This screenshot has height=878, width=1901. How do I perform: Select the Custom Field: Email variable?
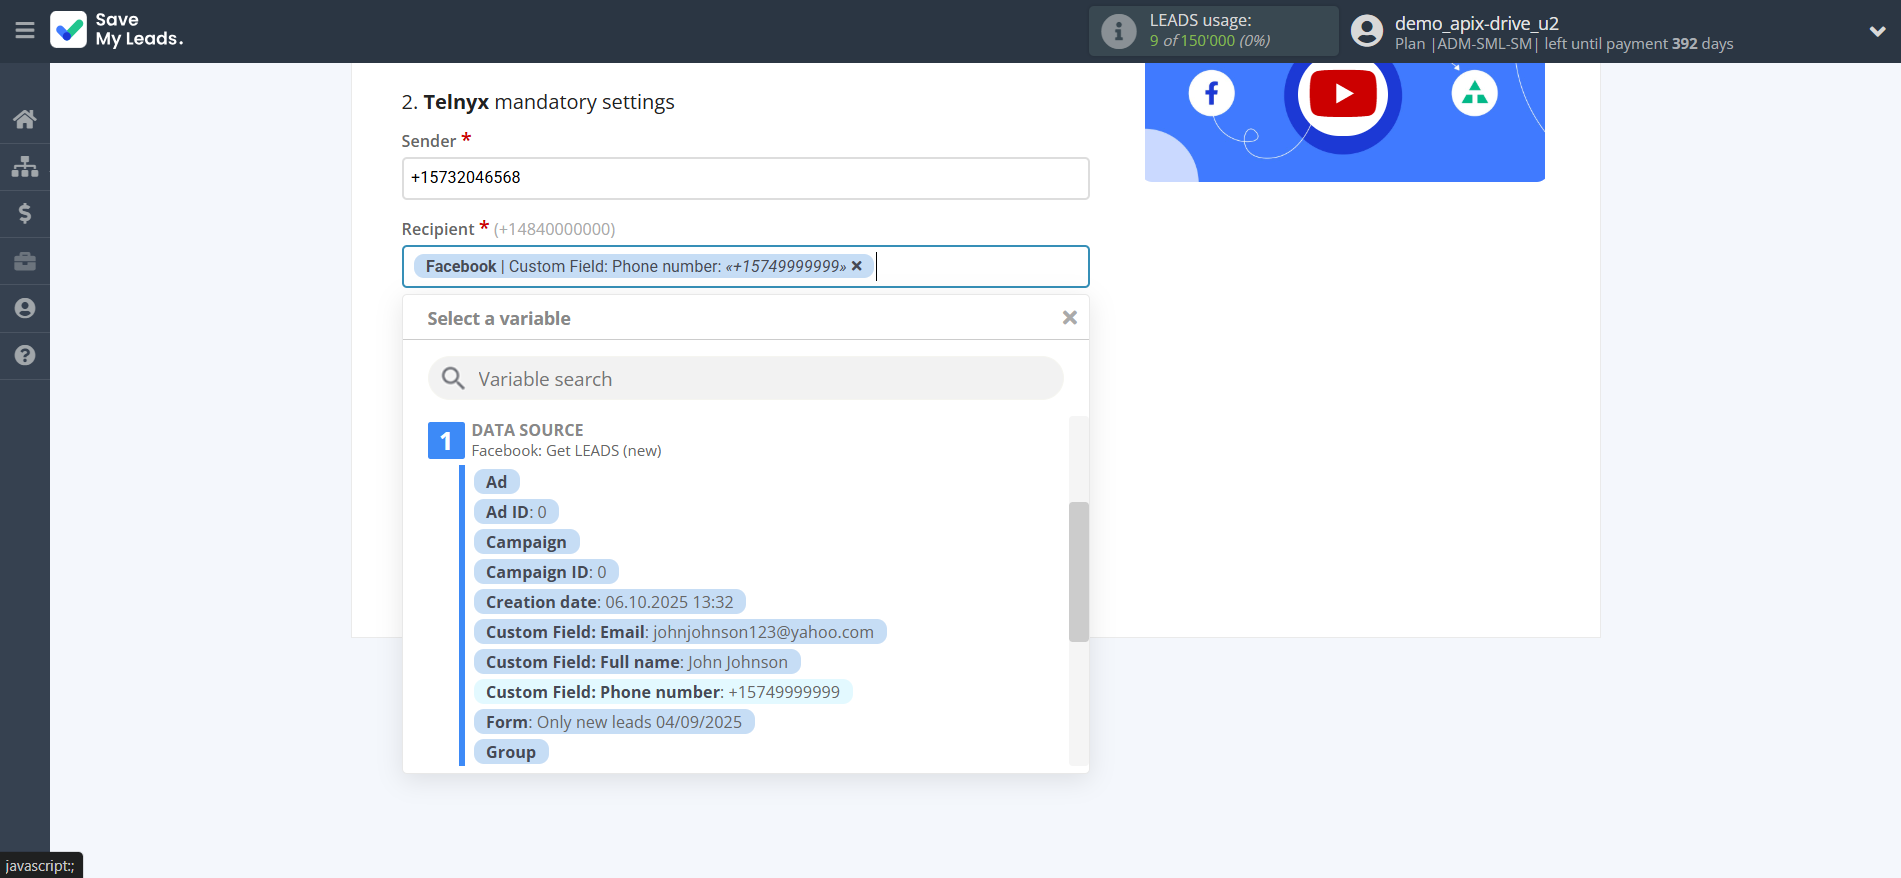pyautogui.click(x=679, y=632)
